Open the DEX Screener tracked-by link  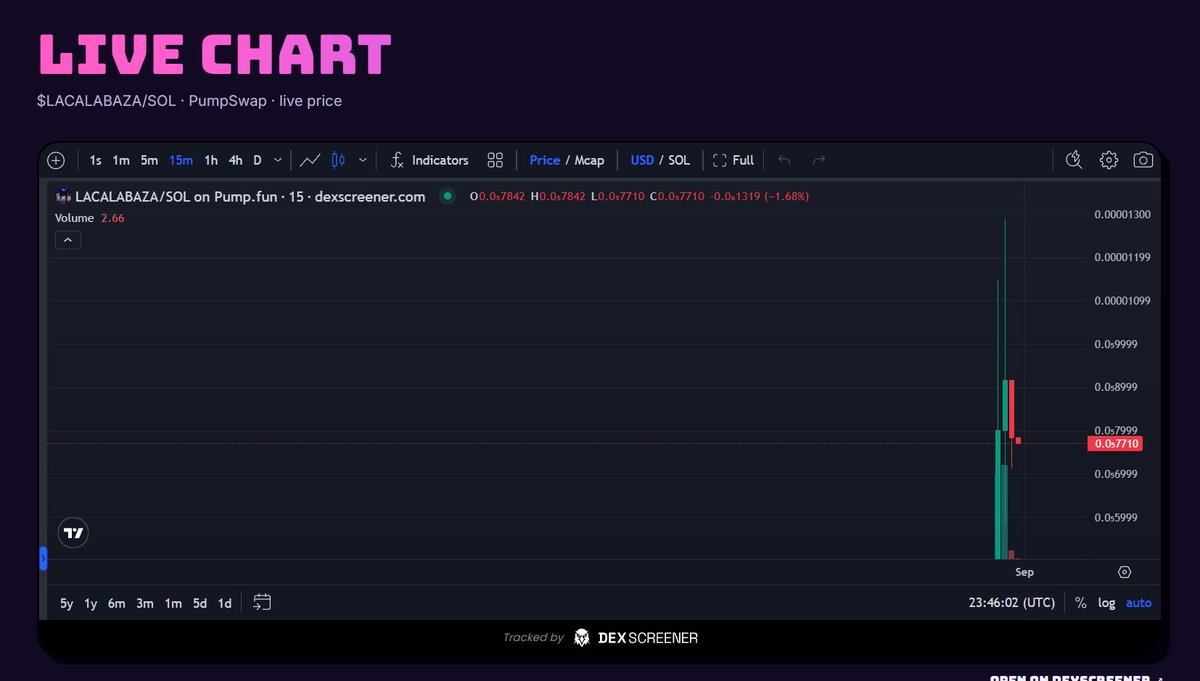[636, 638]
